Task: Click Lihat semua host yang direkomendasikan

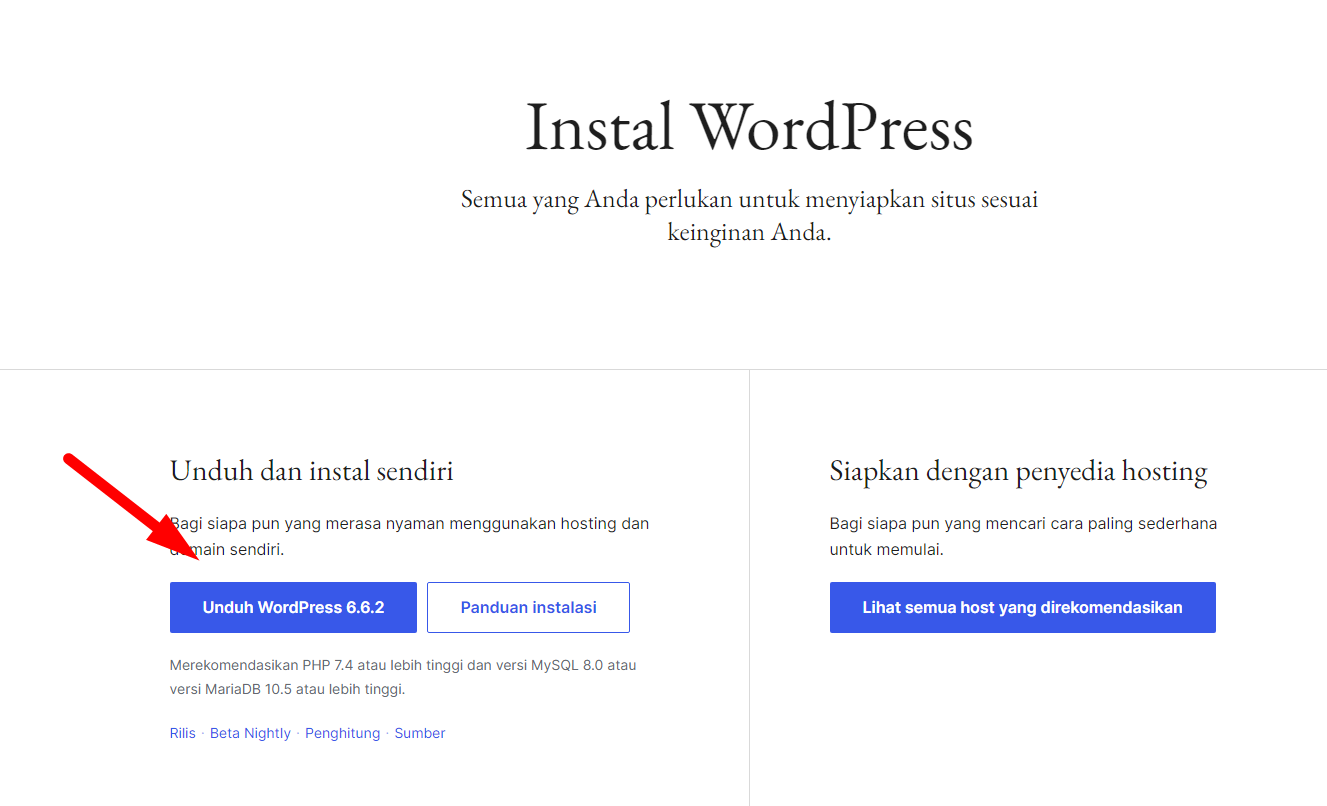Action: point(1022,607)
